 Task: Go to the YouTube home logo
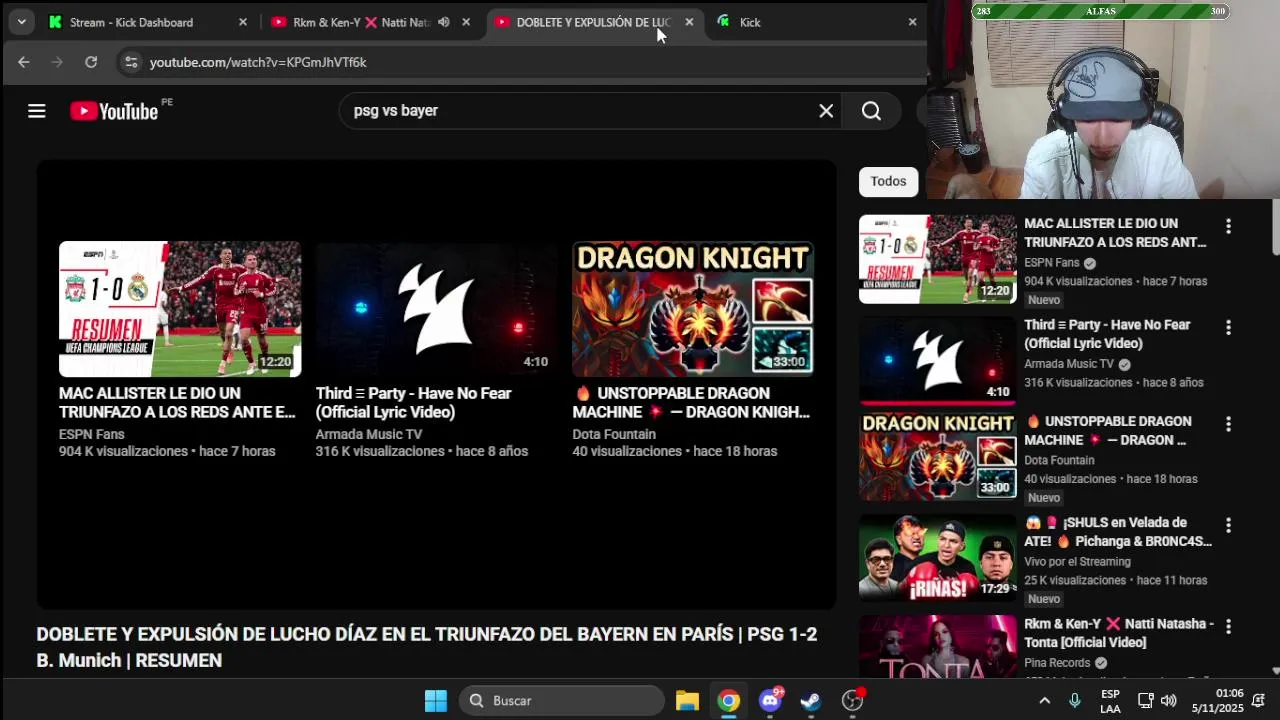click(x=114, y=111)
